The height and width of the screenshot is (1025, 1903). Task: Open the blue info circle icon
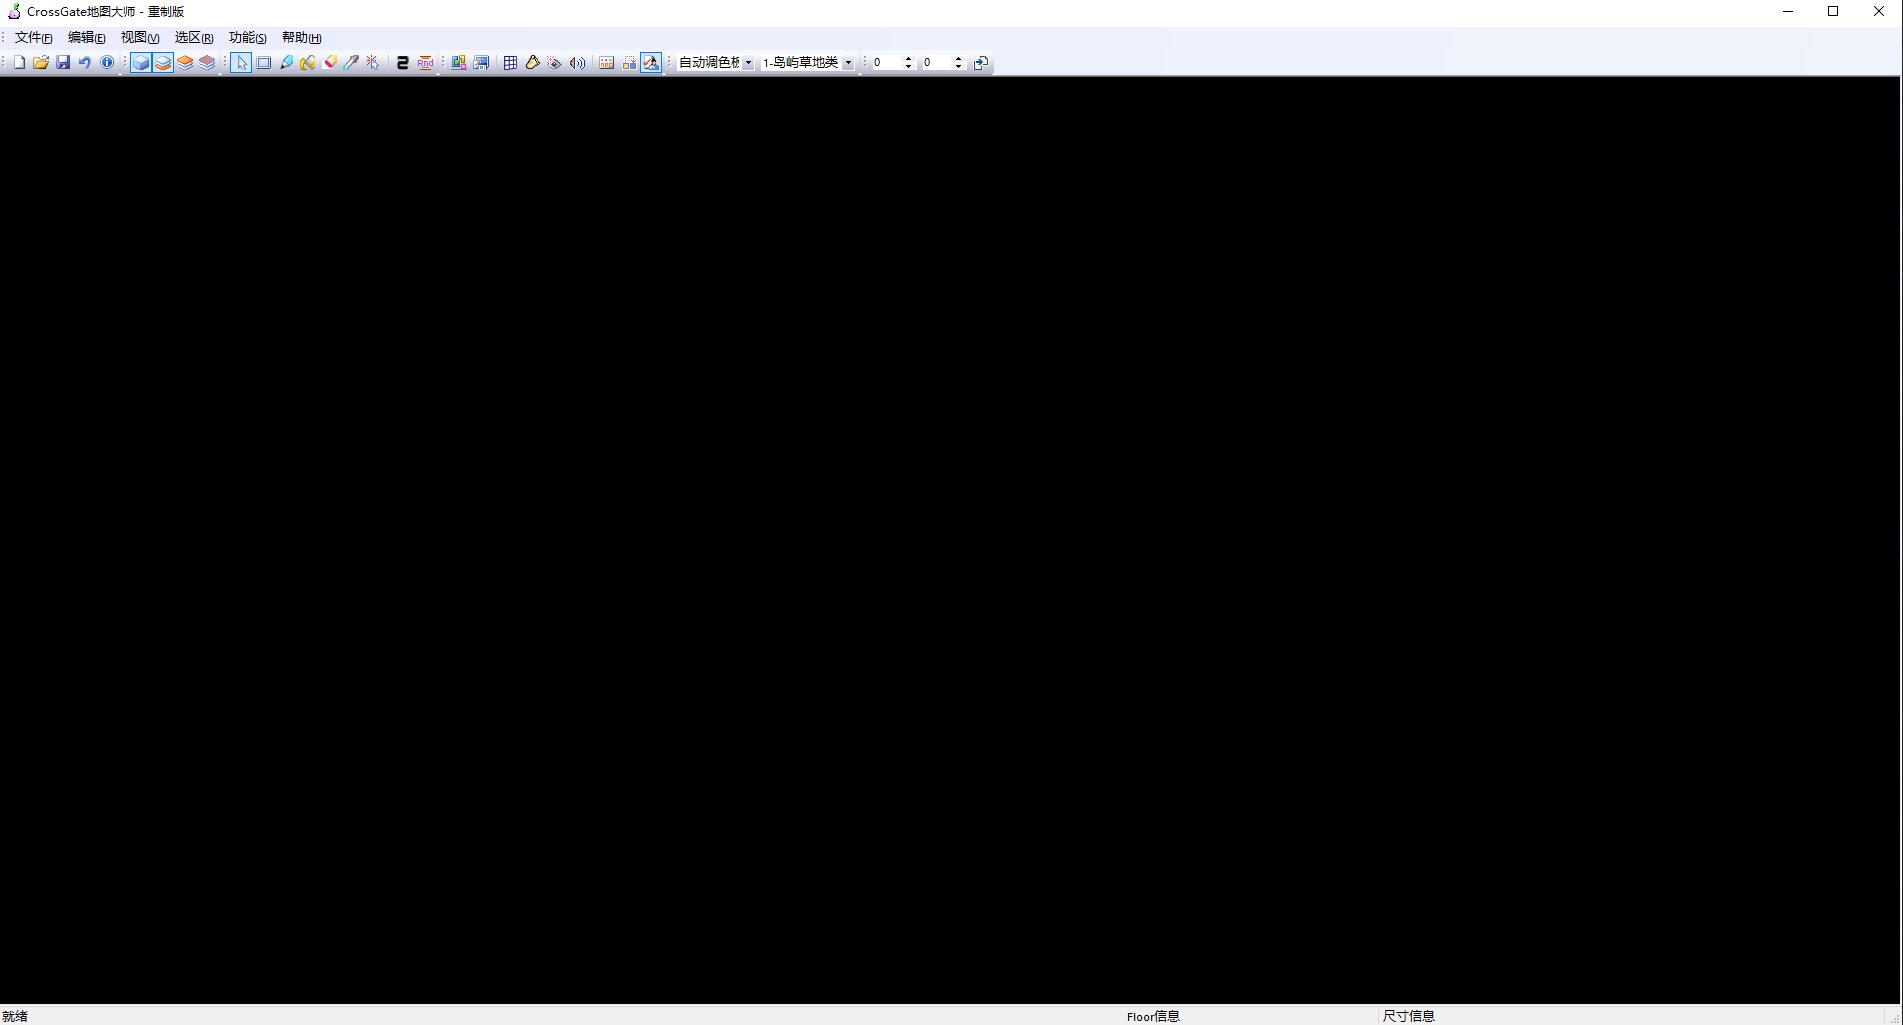(107, 62)
